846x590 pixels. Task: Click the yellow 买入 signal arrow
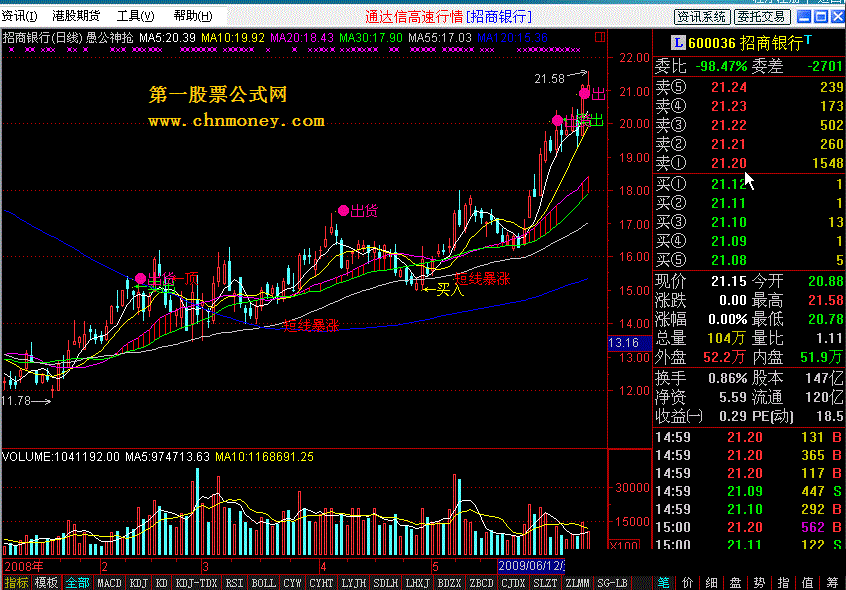click(429, 290)
